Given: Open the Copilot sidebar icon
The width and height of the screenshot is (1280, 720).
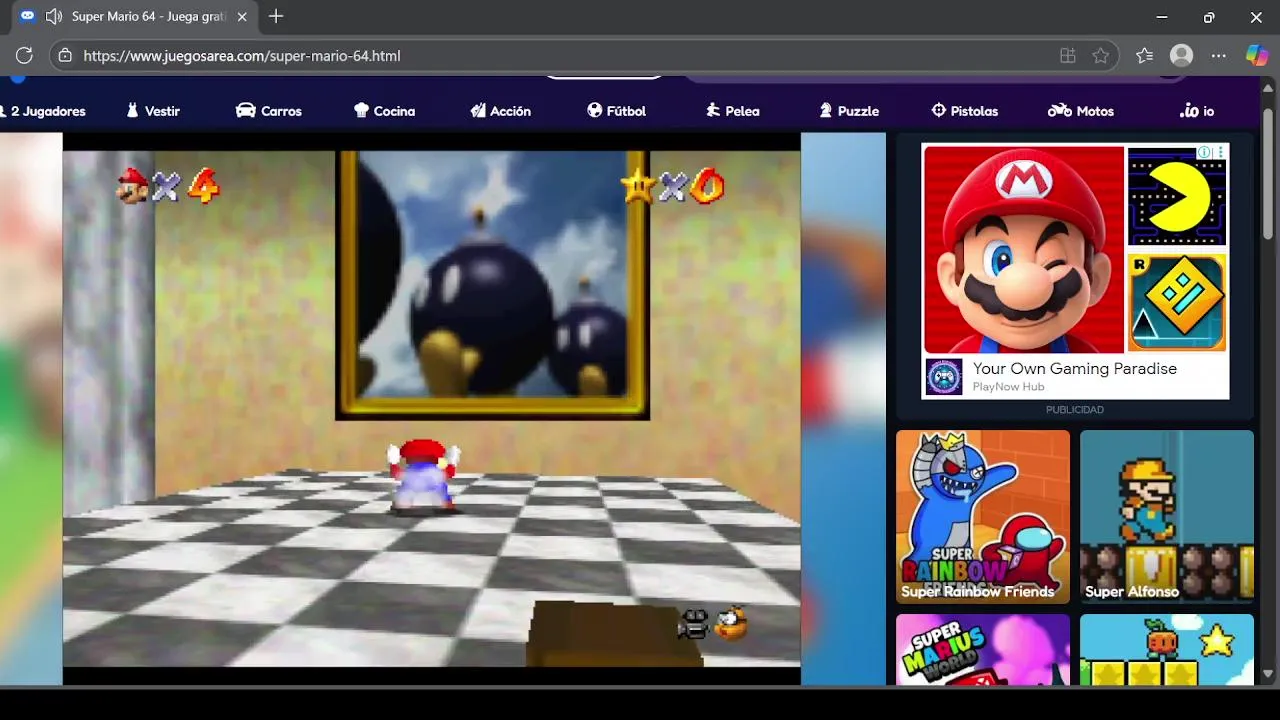Looking at the screenshot, I should click(x=1257, y=56).
